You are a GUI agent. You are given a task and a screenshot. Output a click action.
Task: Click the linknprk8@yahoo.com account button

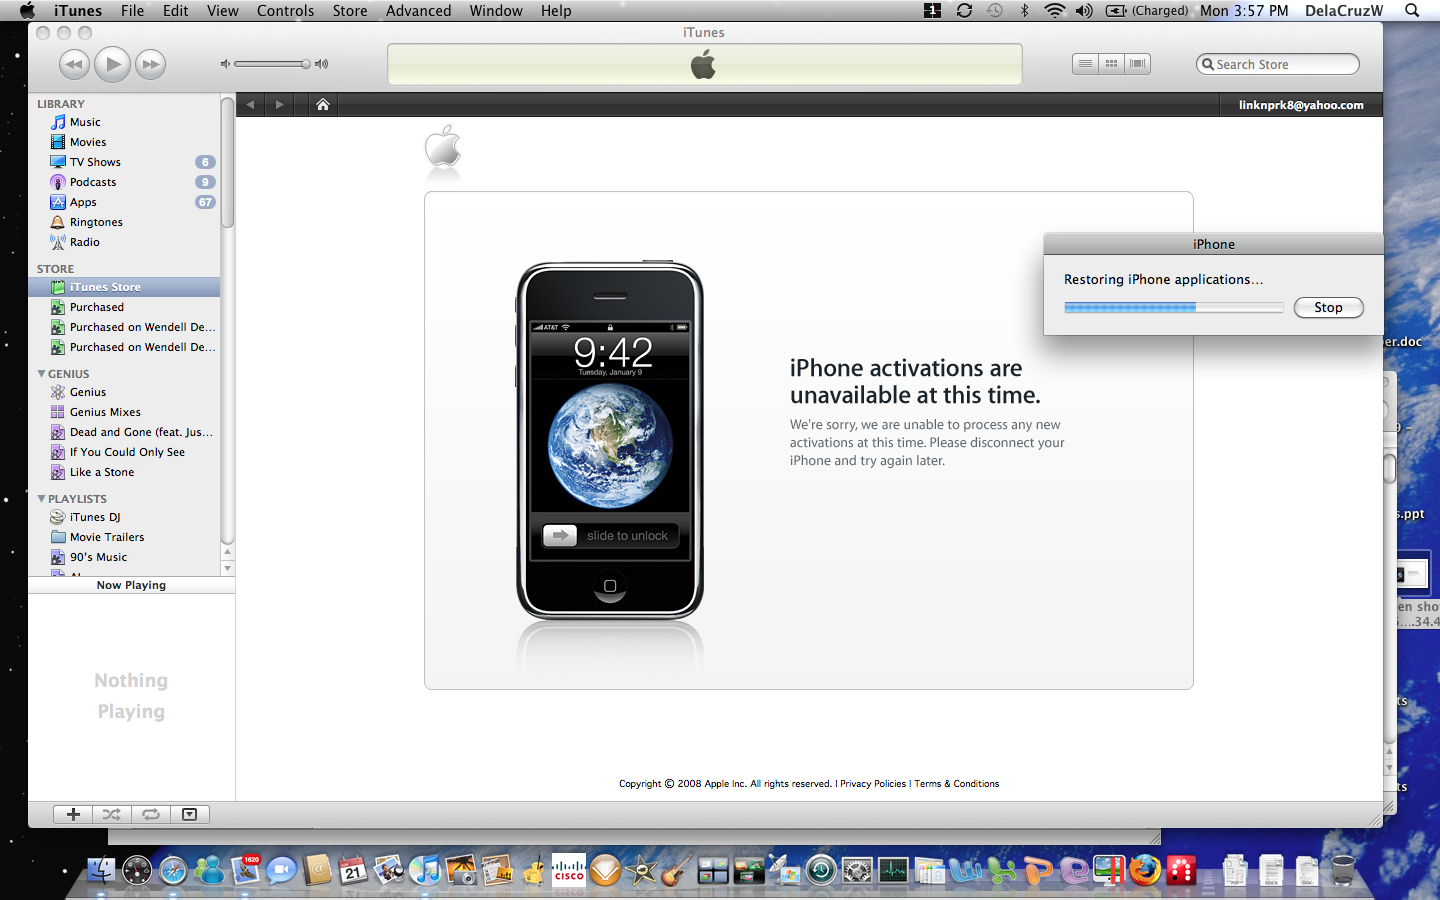pyautogui.click(x=1301, y=105)
